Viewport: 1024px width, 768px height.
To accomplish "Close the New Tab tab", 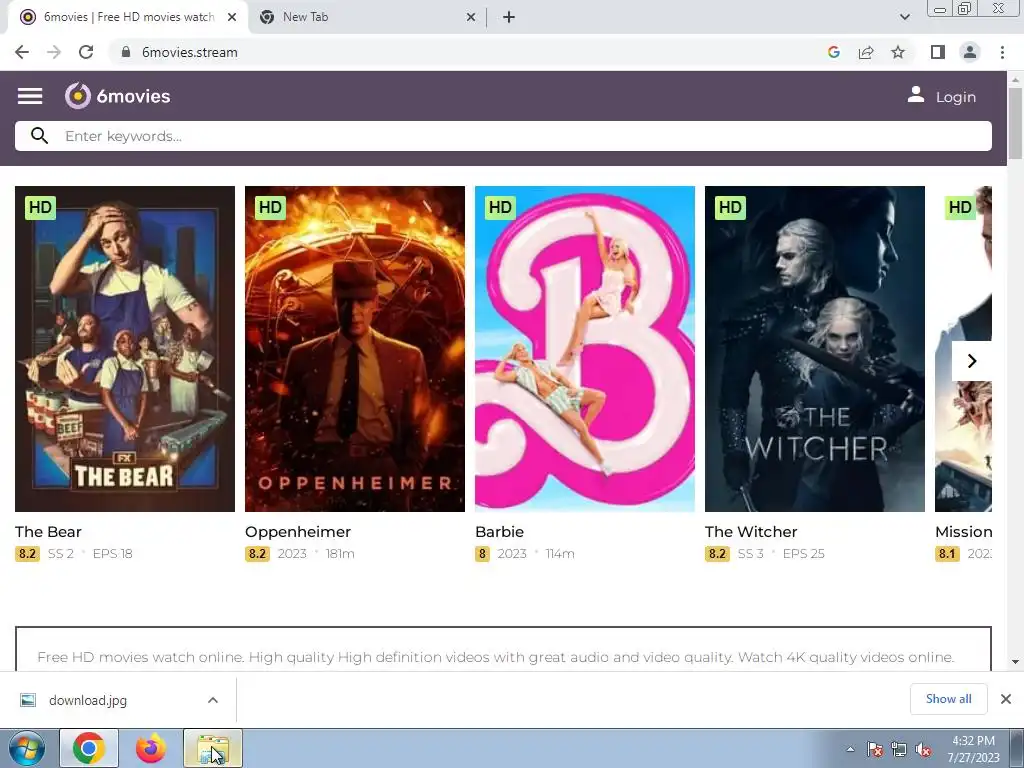I will coord(471,17).
